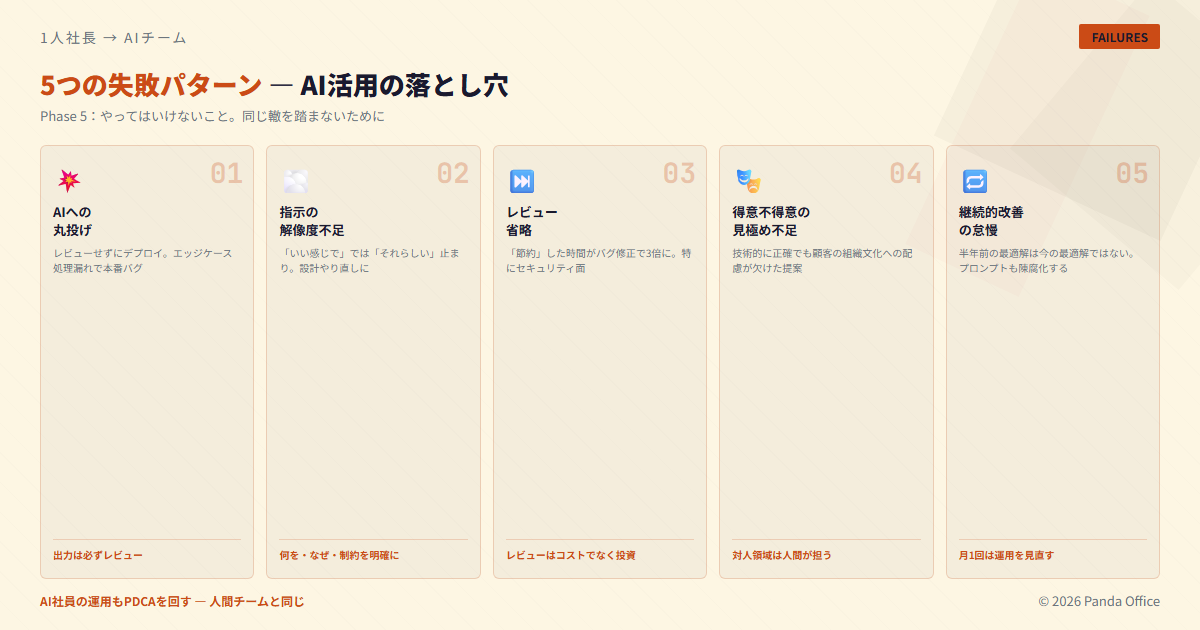Click the © 2026 Panda Office copyright text
This screenshot has height=630, width=1200.
point(1098,601)
